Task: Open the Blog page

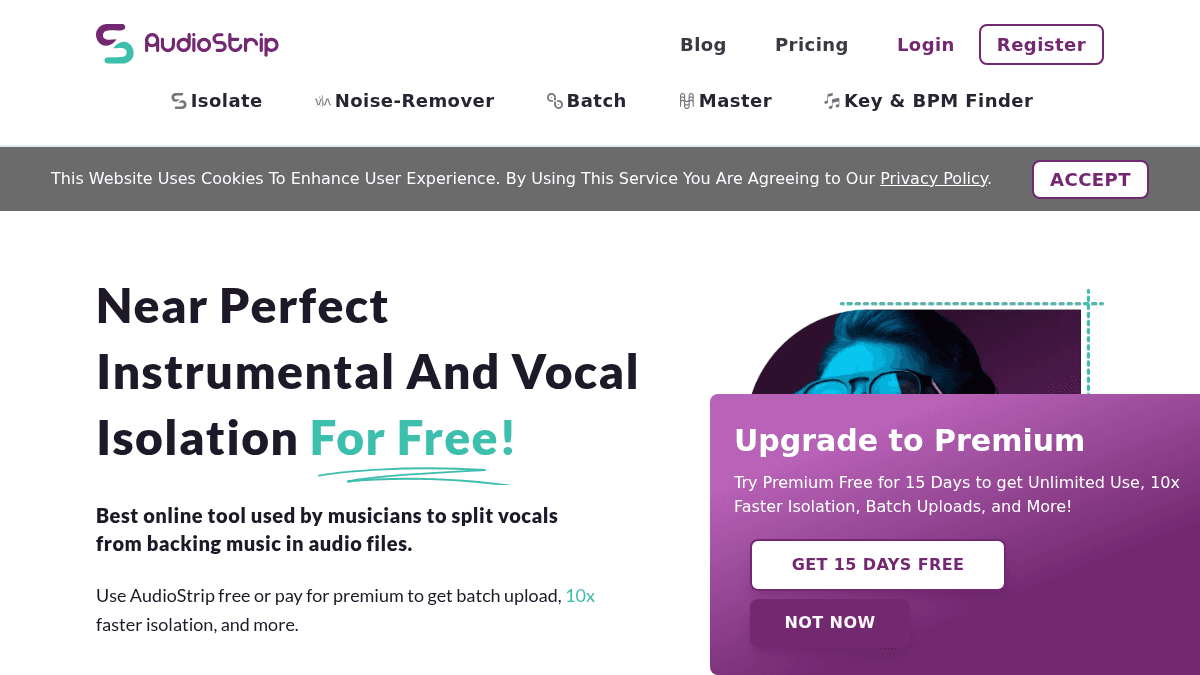Action: pos(703,45)
